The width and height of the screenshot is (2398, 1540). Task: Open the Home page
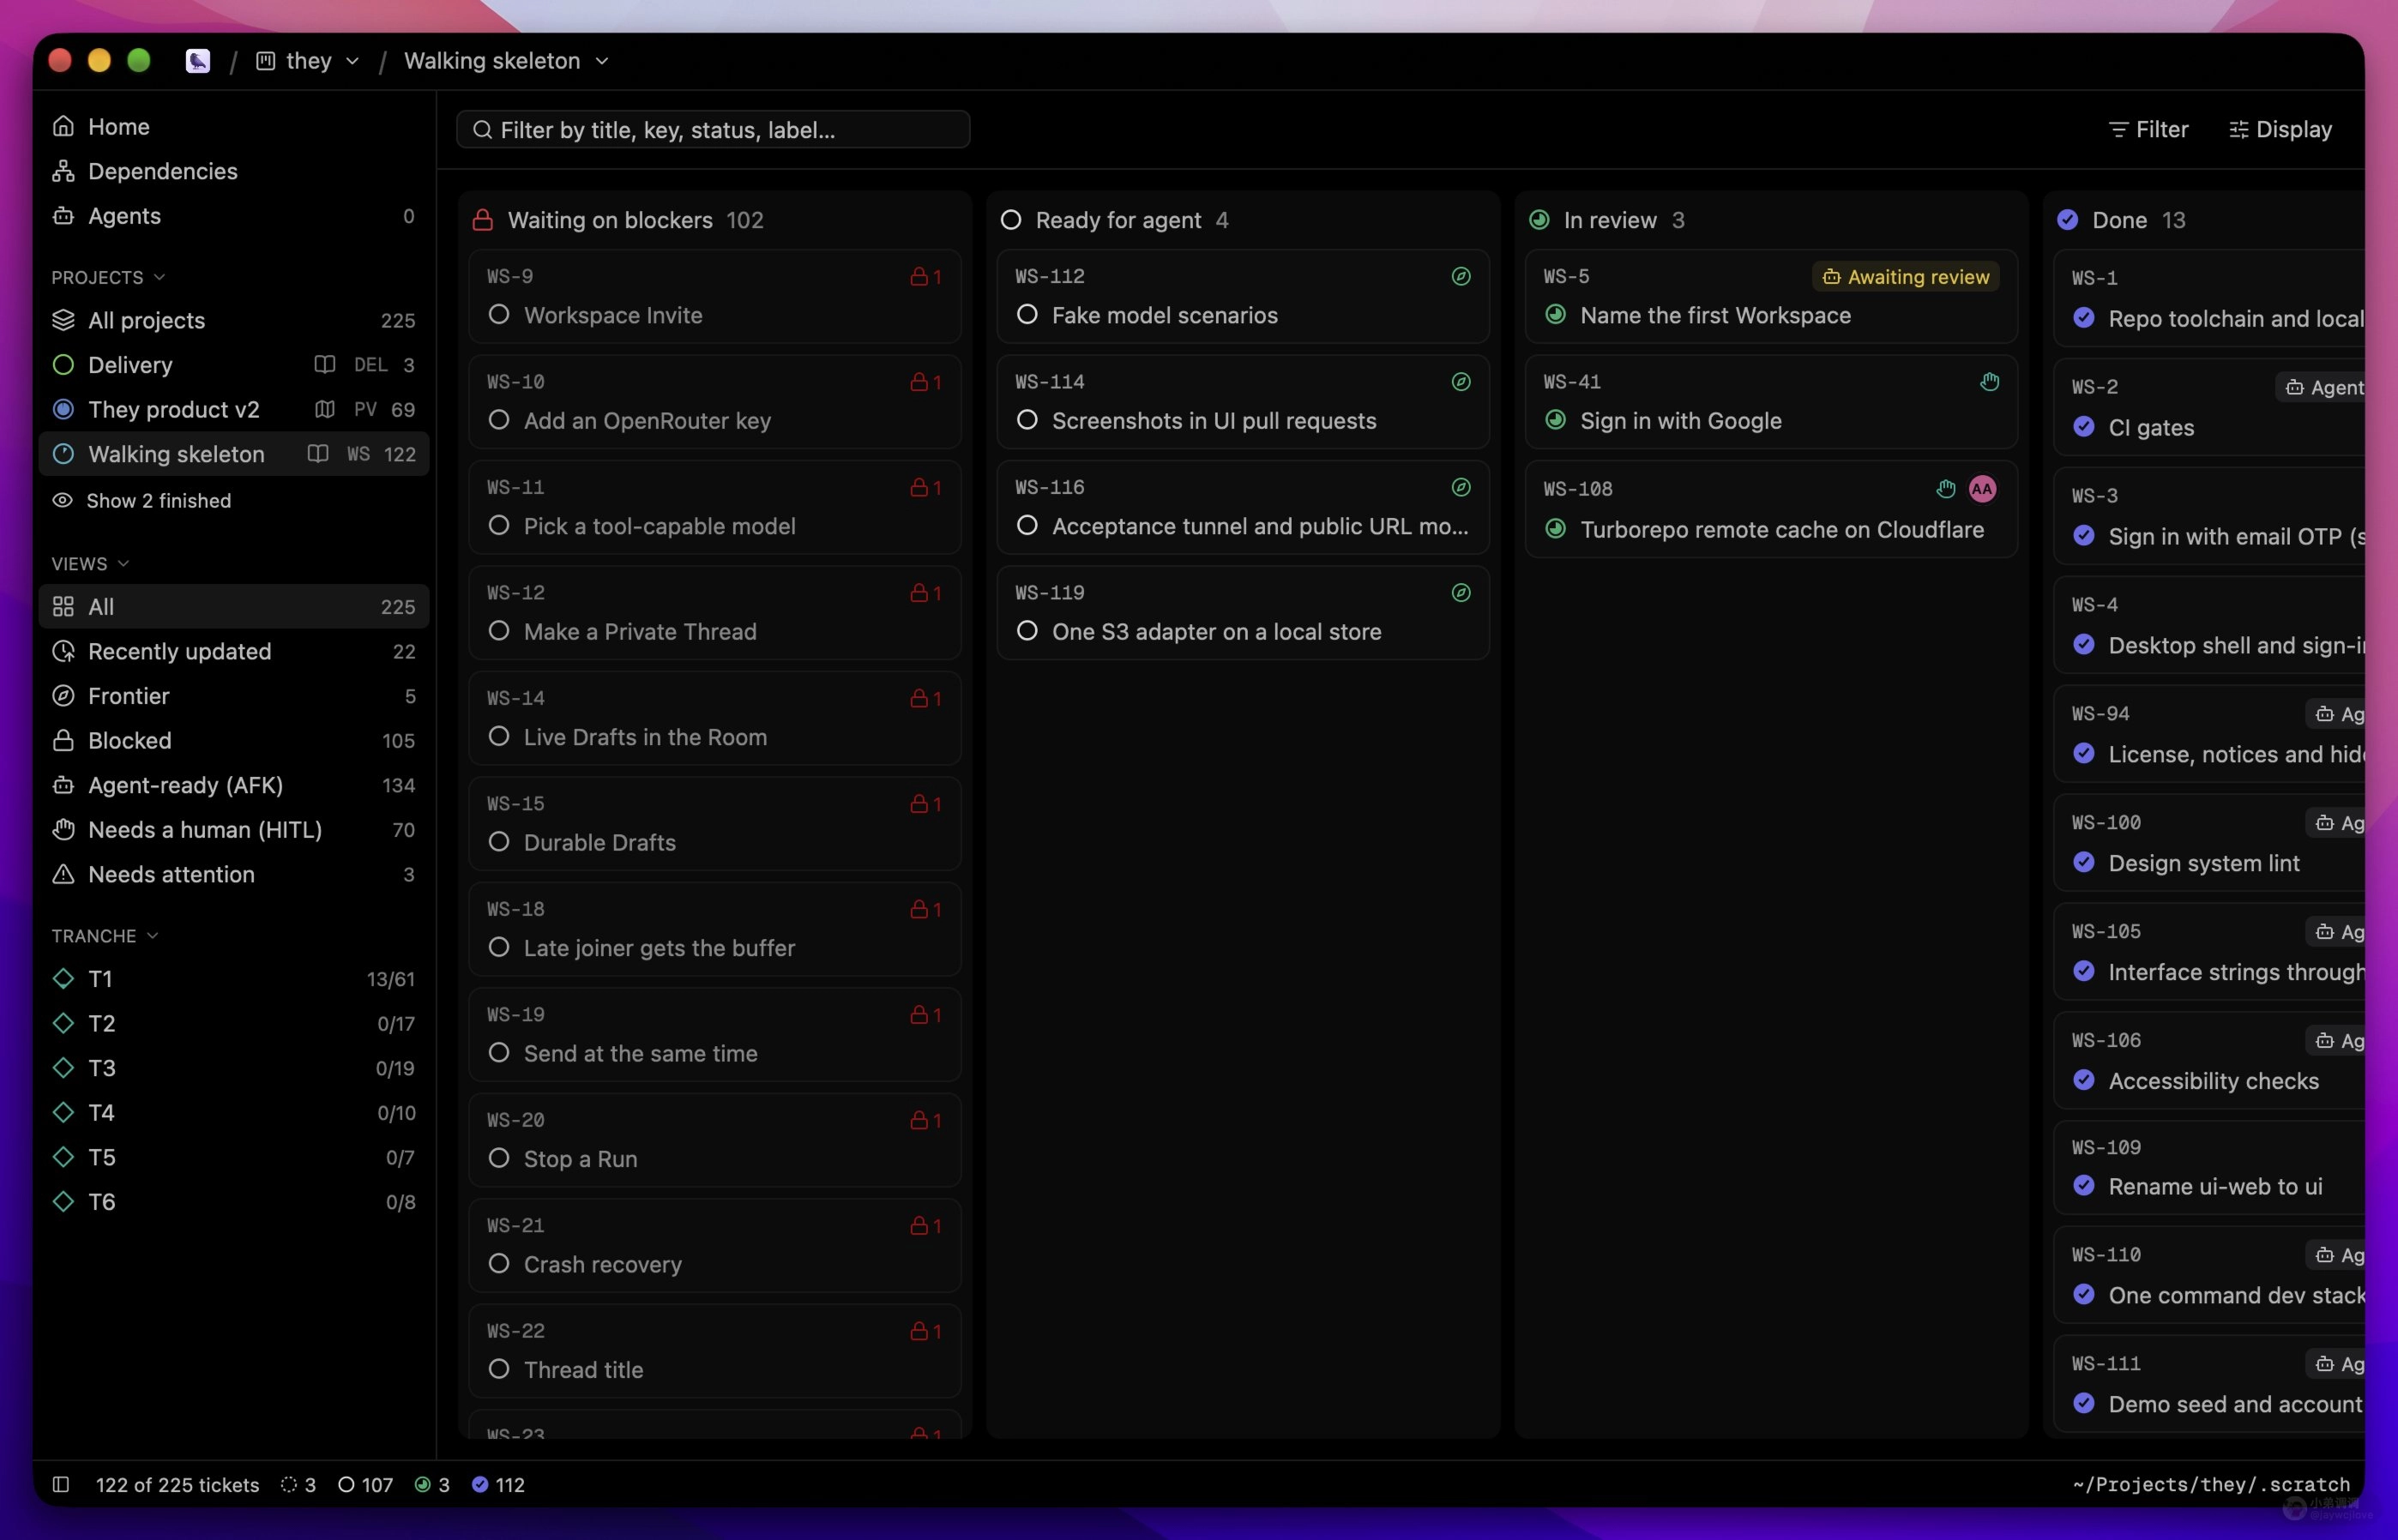pos(234,126)
